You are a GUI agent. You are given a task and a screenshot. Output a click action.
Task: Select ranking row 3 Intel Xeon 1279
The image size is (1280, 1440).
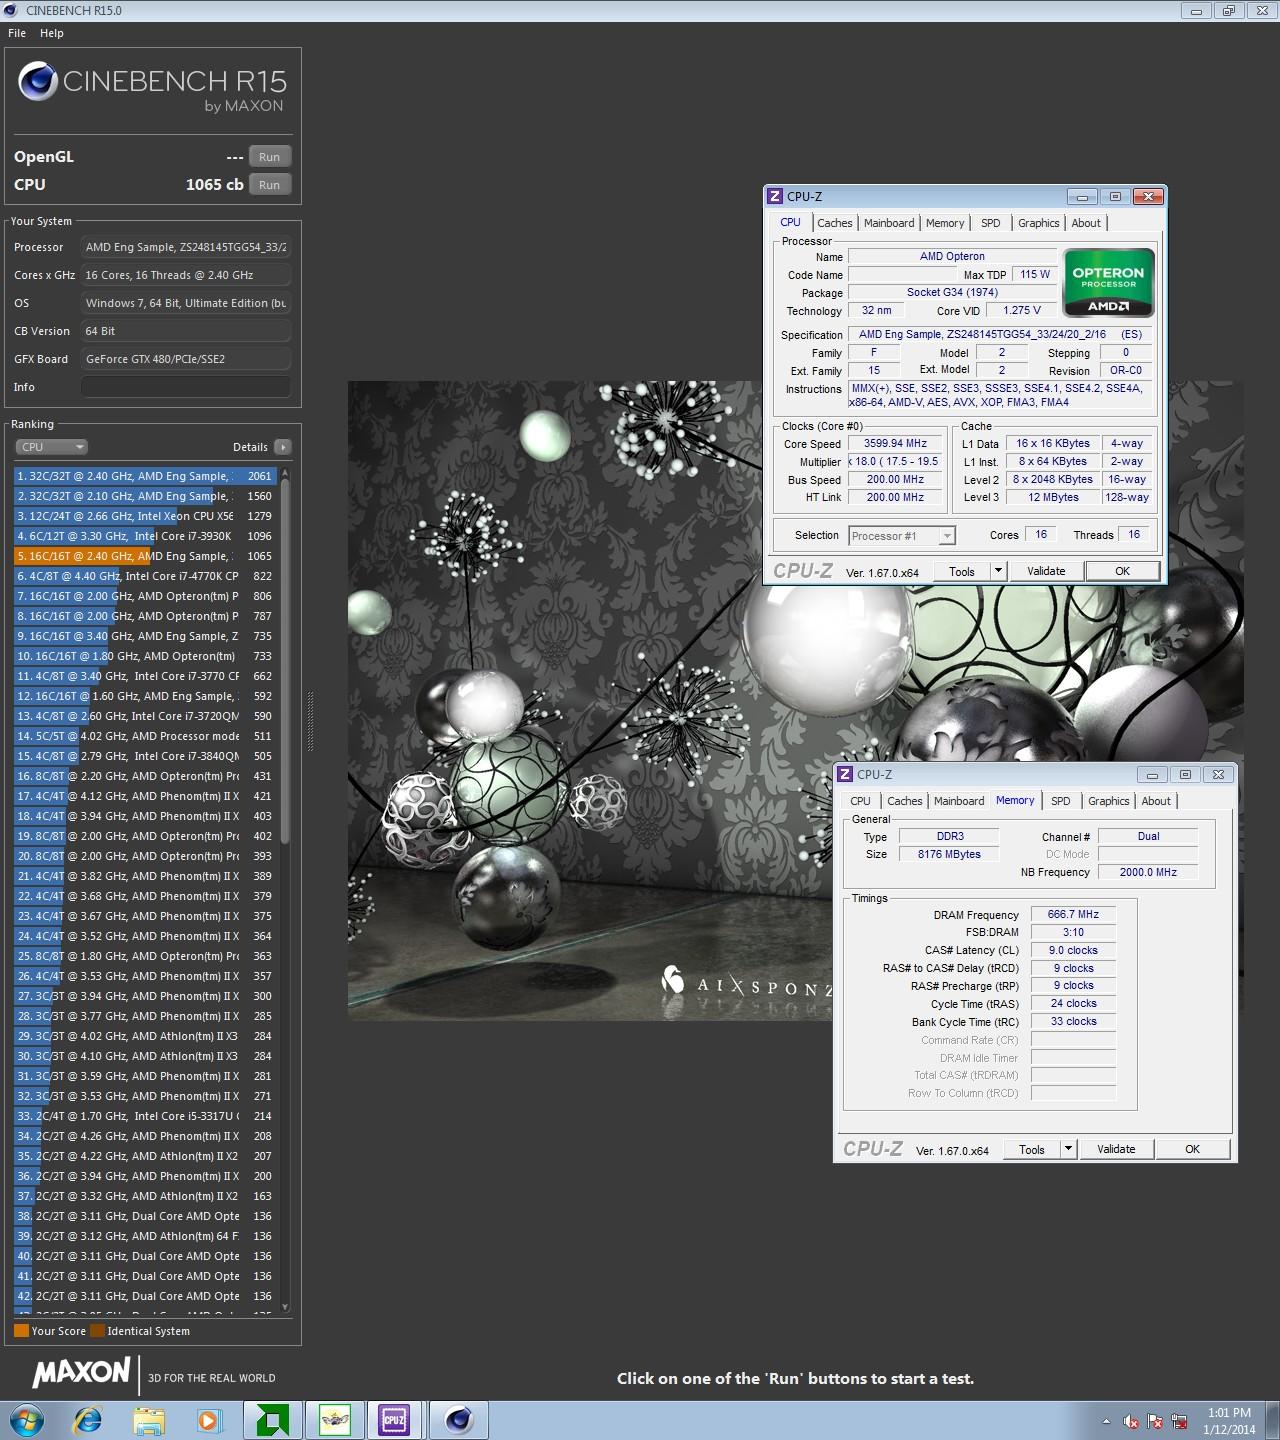145,516
